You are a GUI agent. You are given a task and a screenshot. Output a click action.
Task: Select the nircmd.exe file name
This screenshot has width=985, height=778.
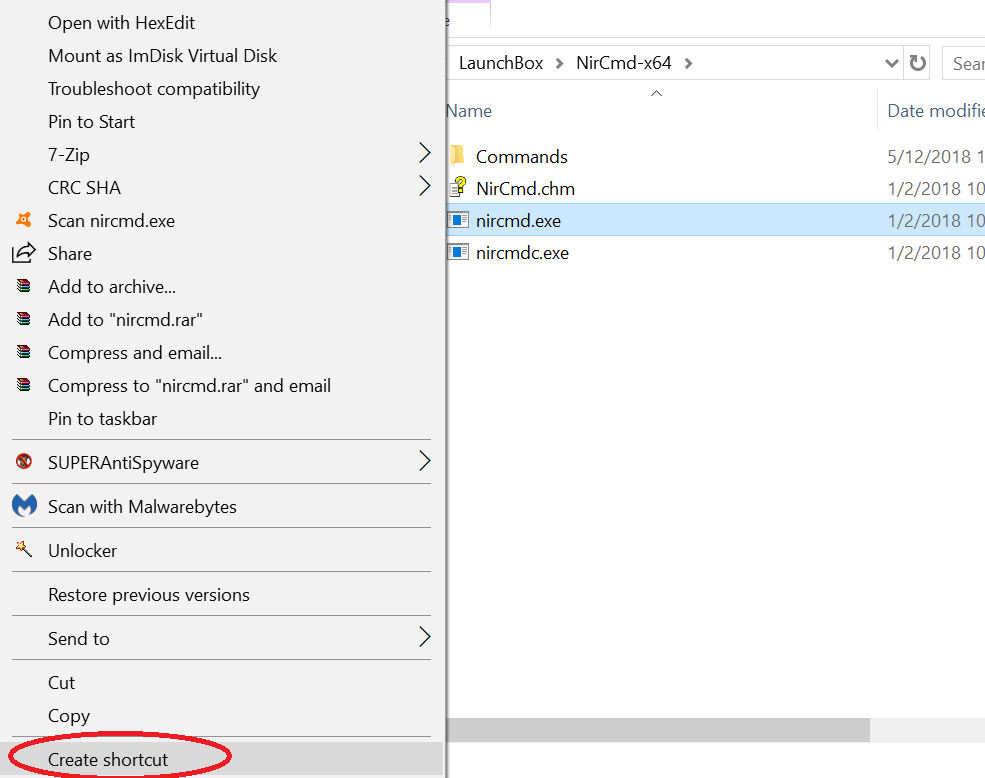[x=518, y=221]
